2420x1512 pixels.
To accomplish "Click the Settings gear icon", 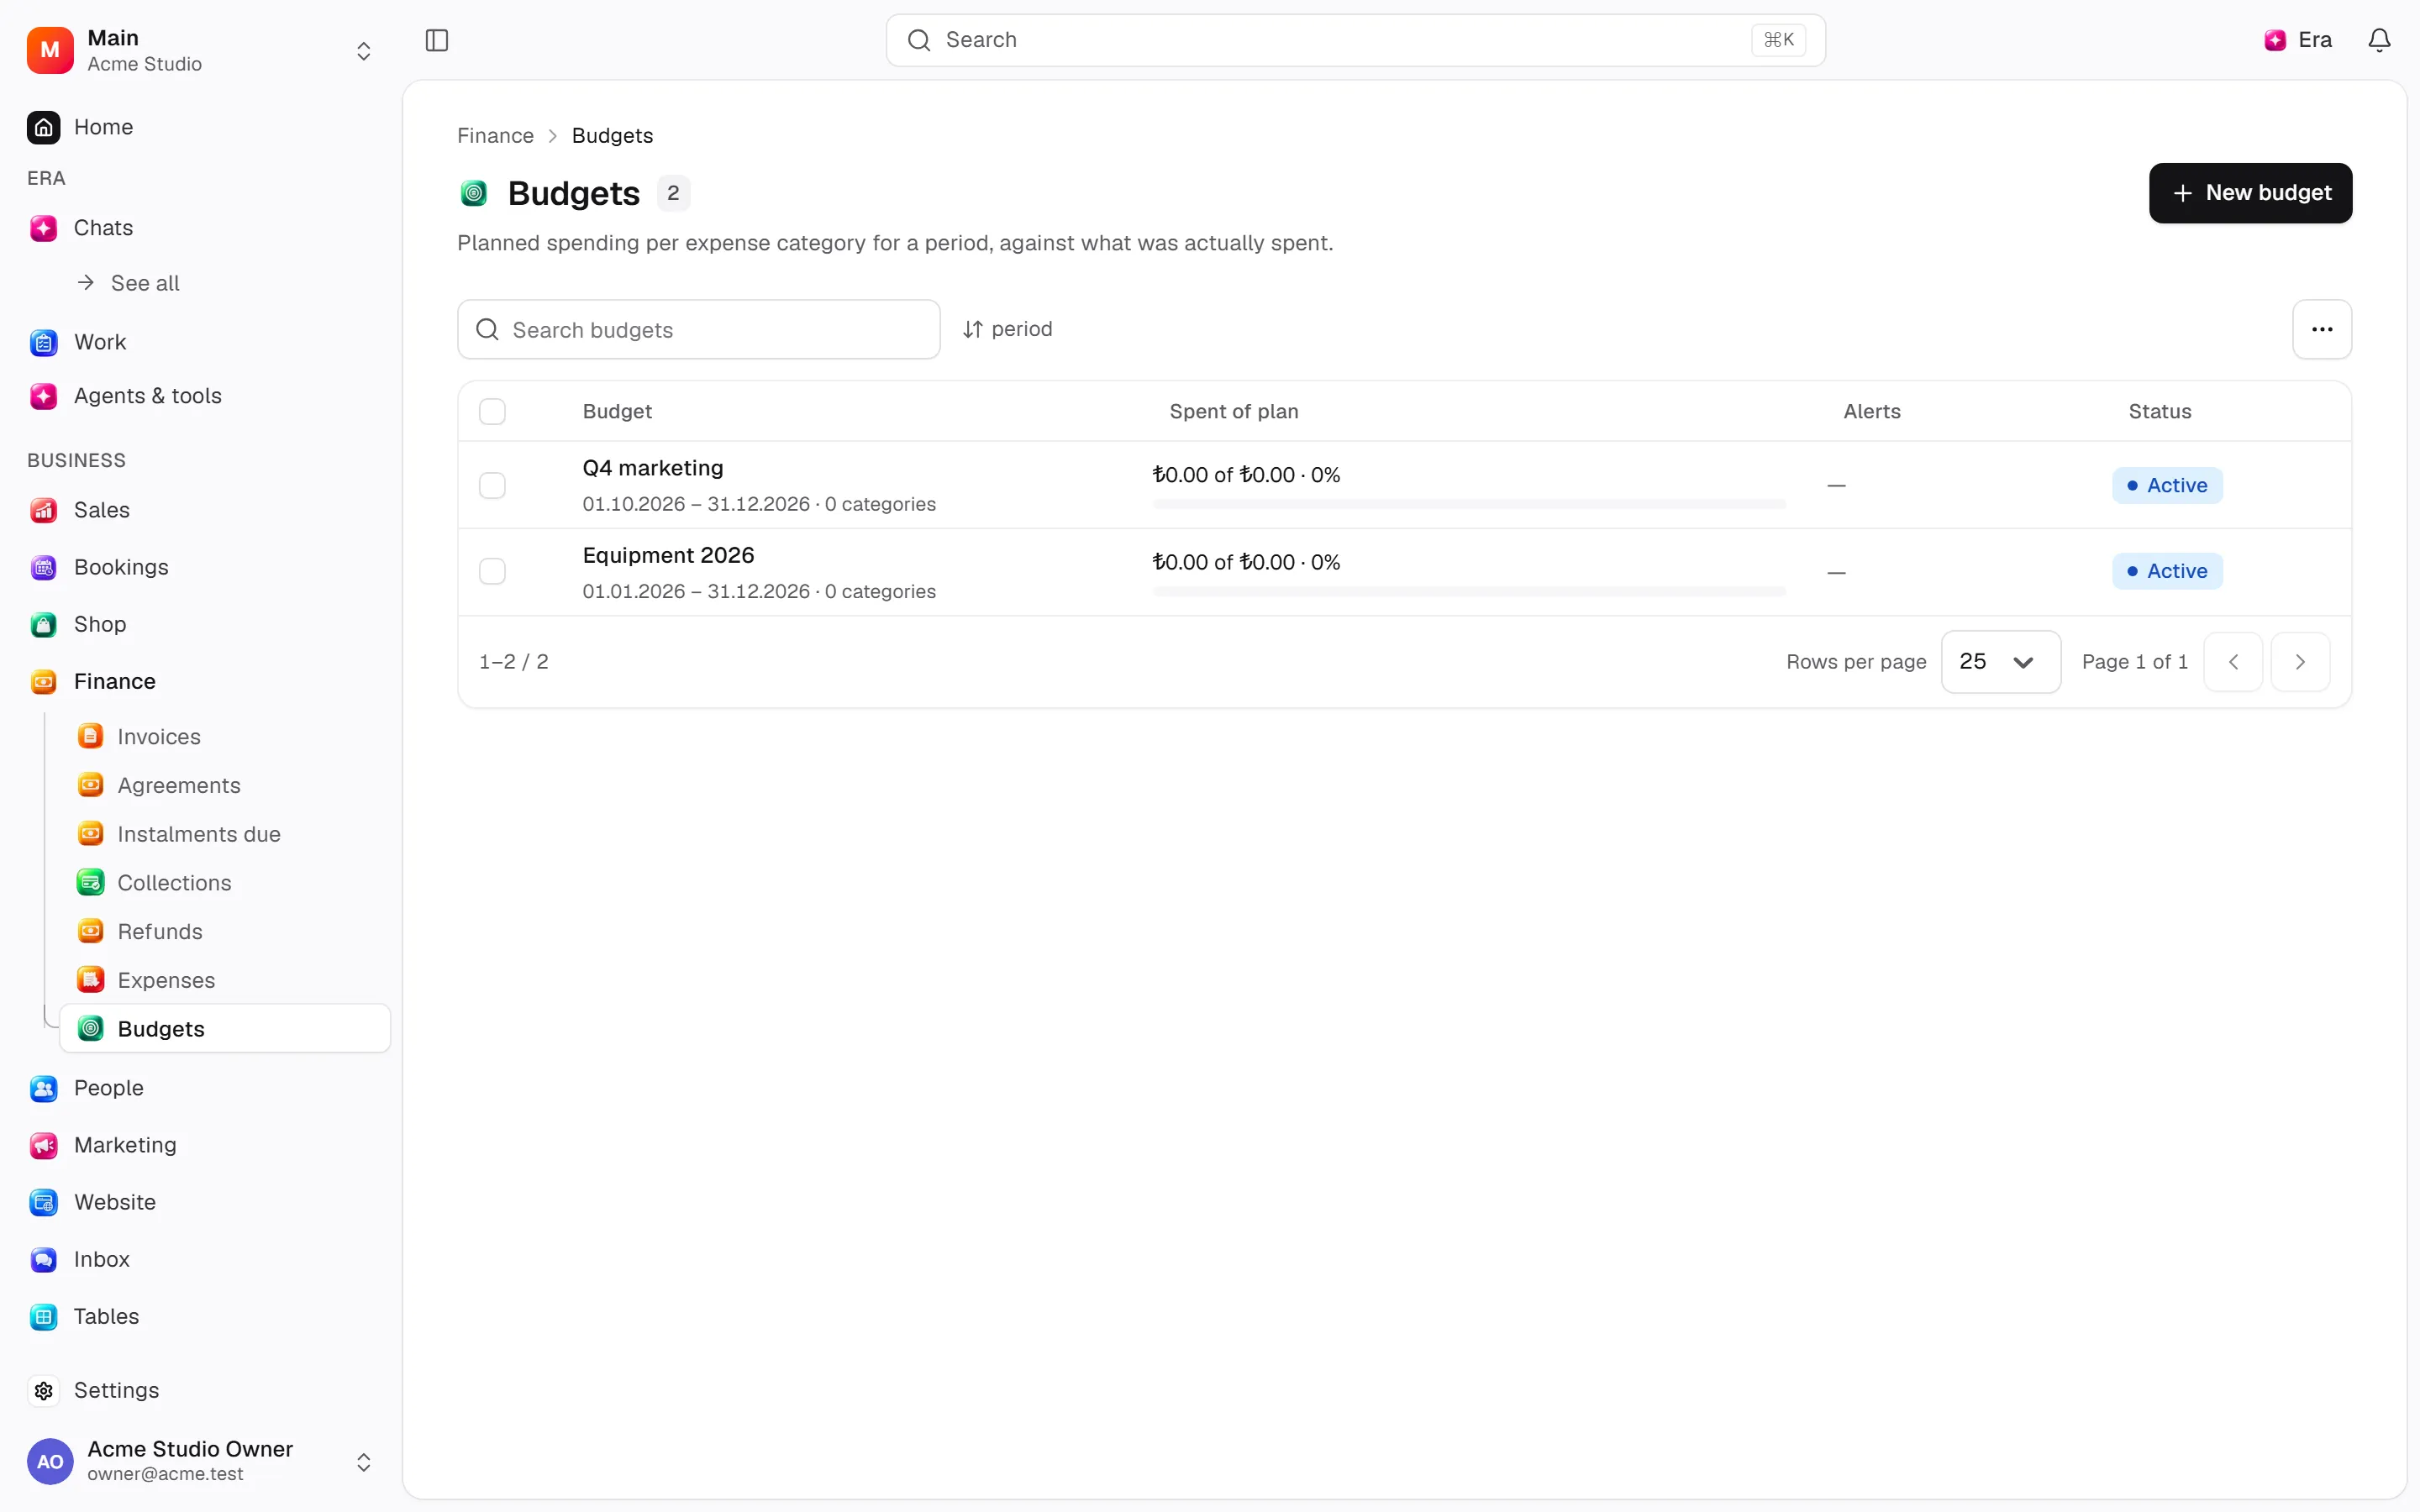I will coord(43,1390).
